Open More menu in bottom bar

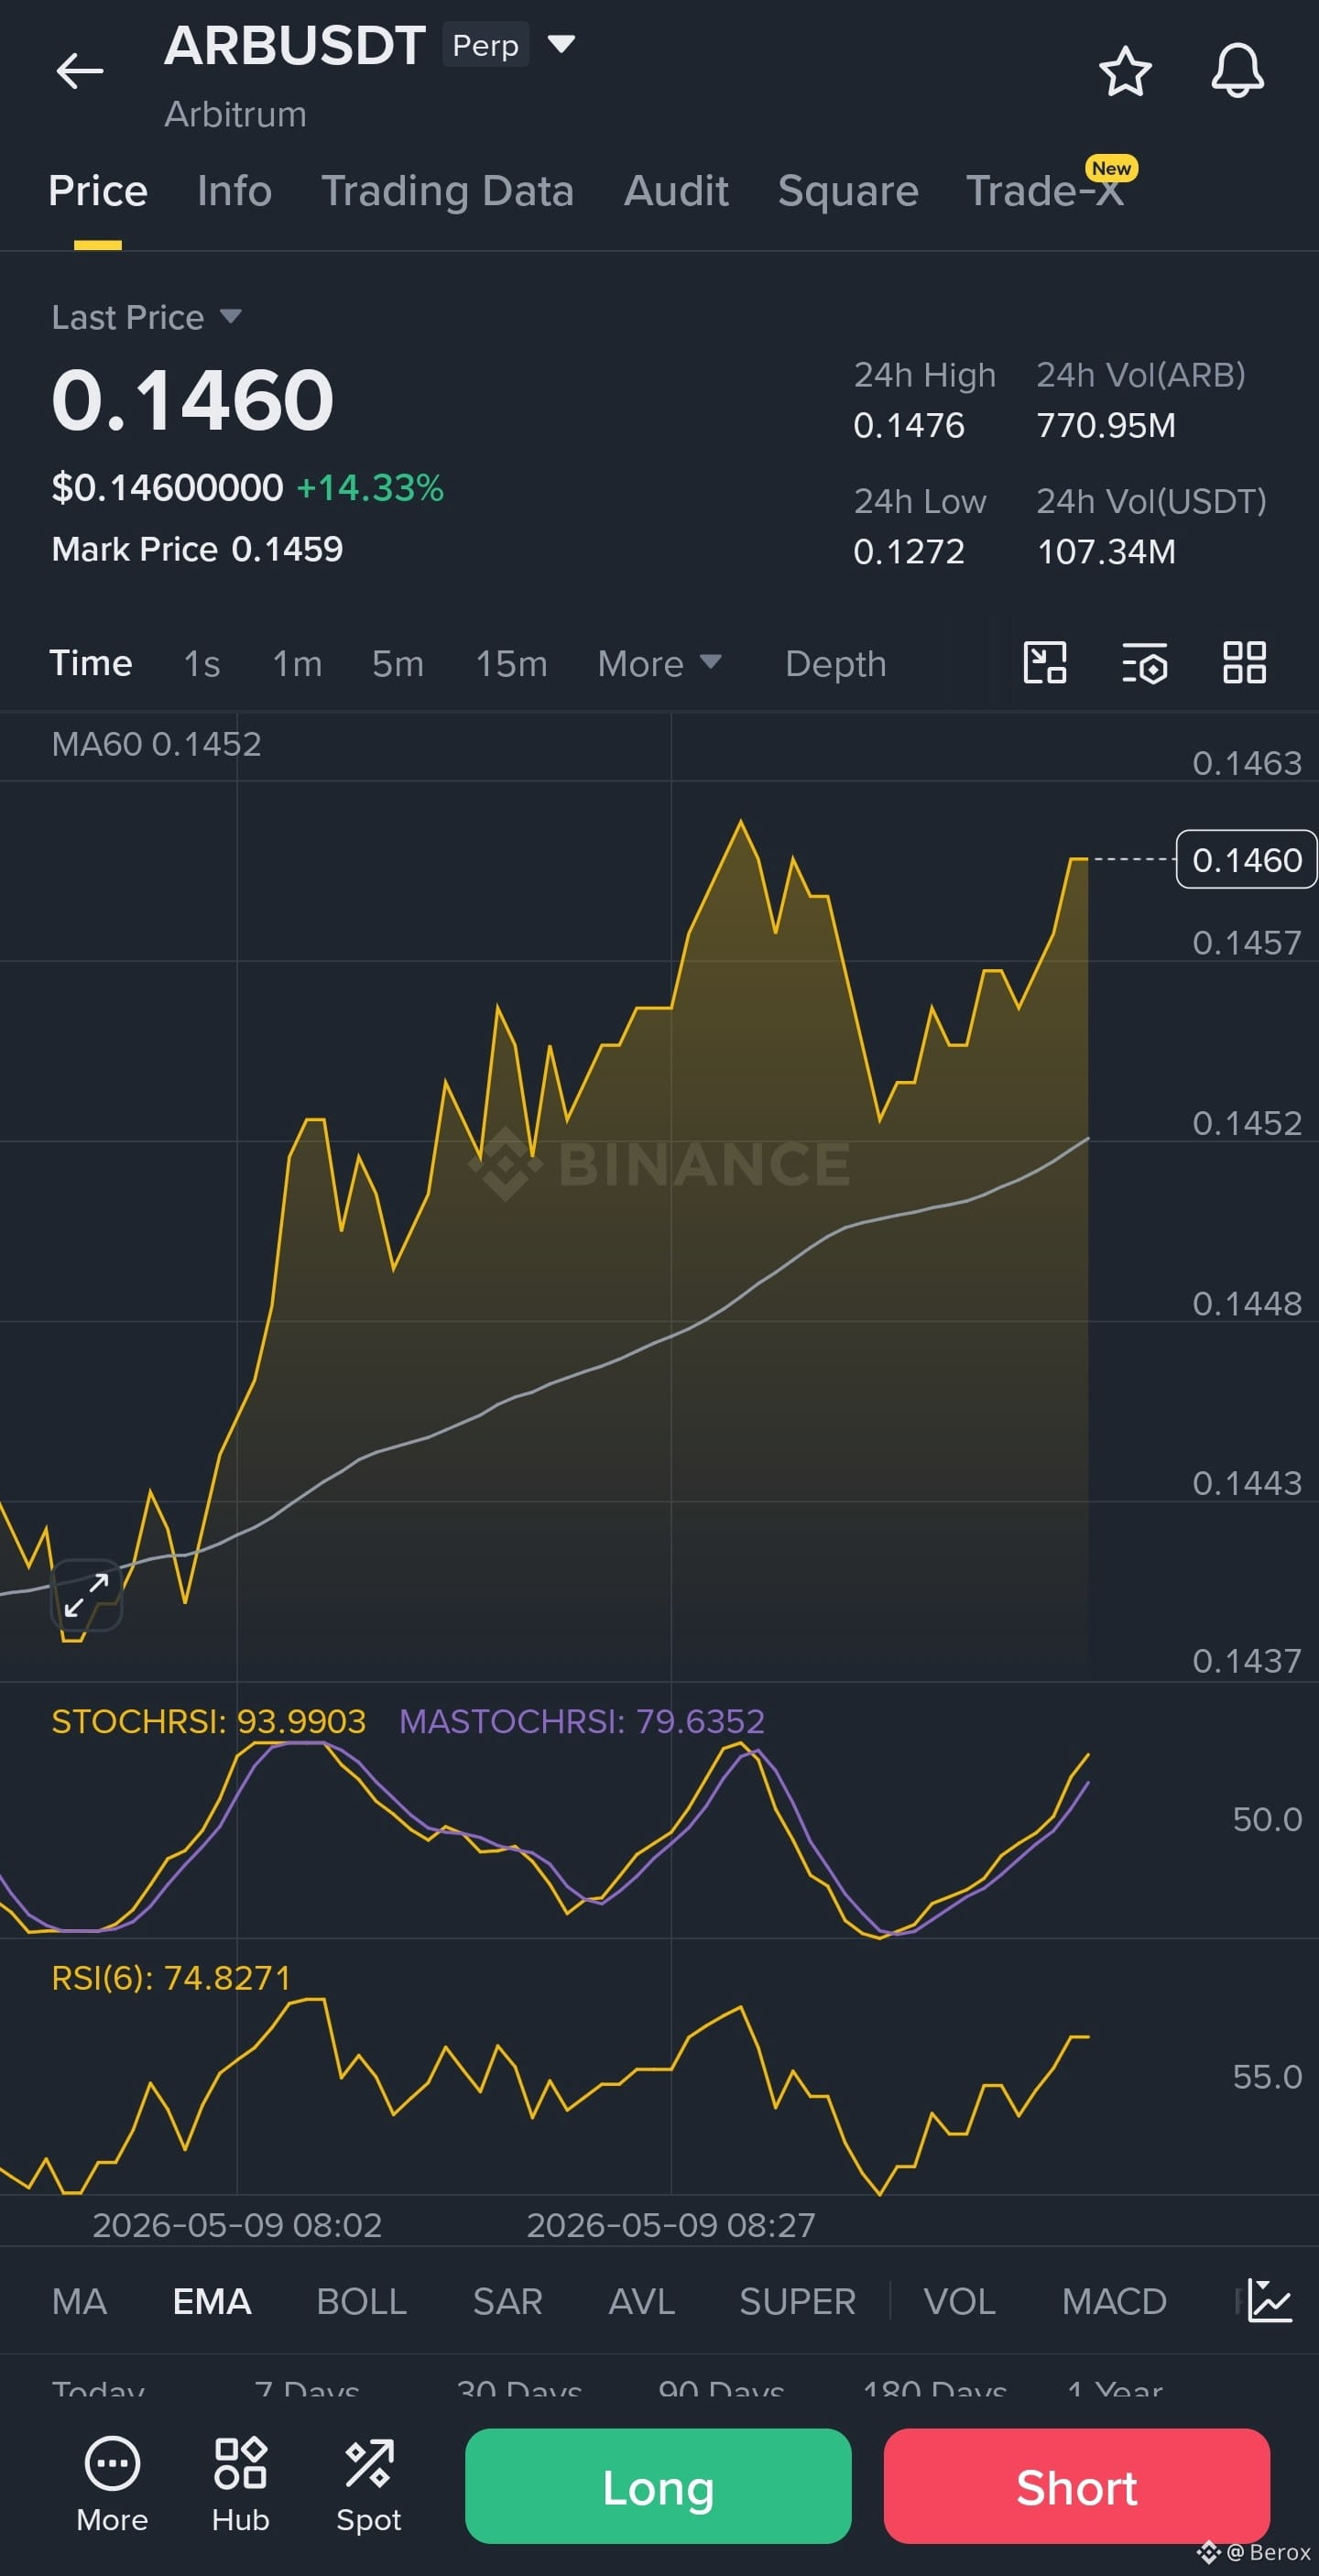(x=112, y=2485)
